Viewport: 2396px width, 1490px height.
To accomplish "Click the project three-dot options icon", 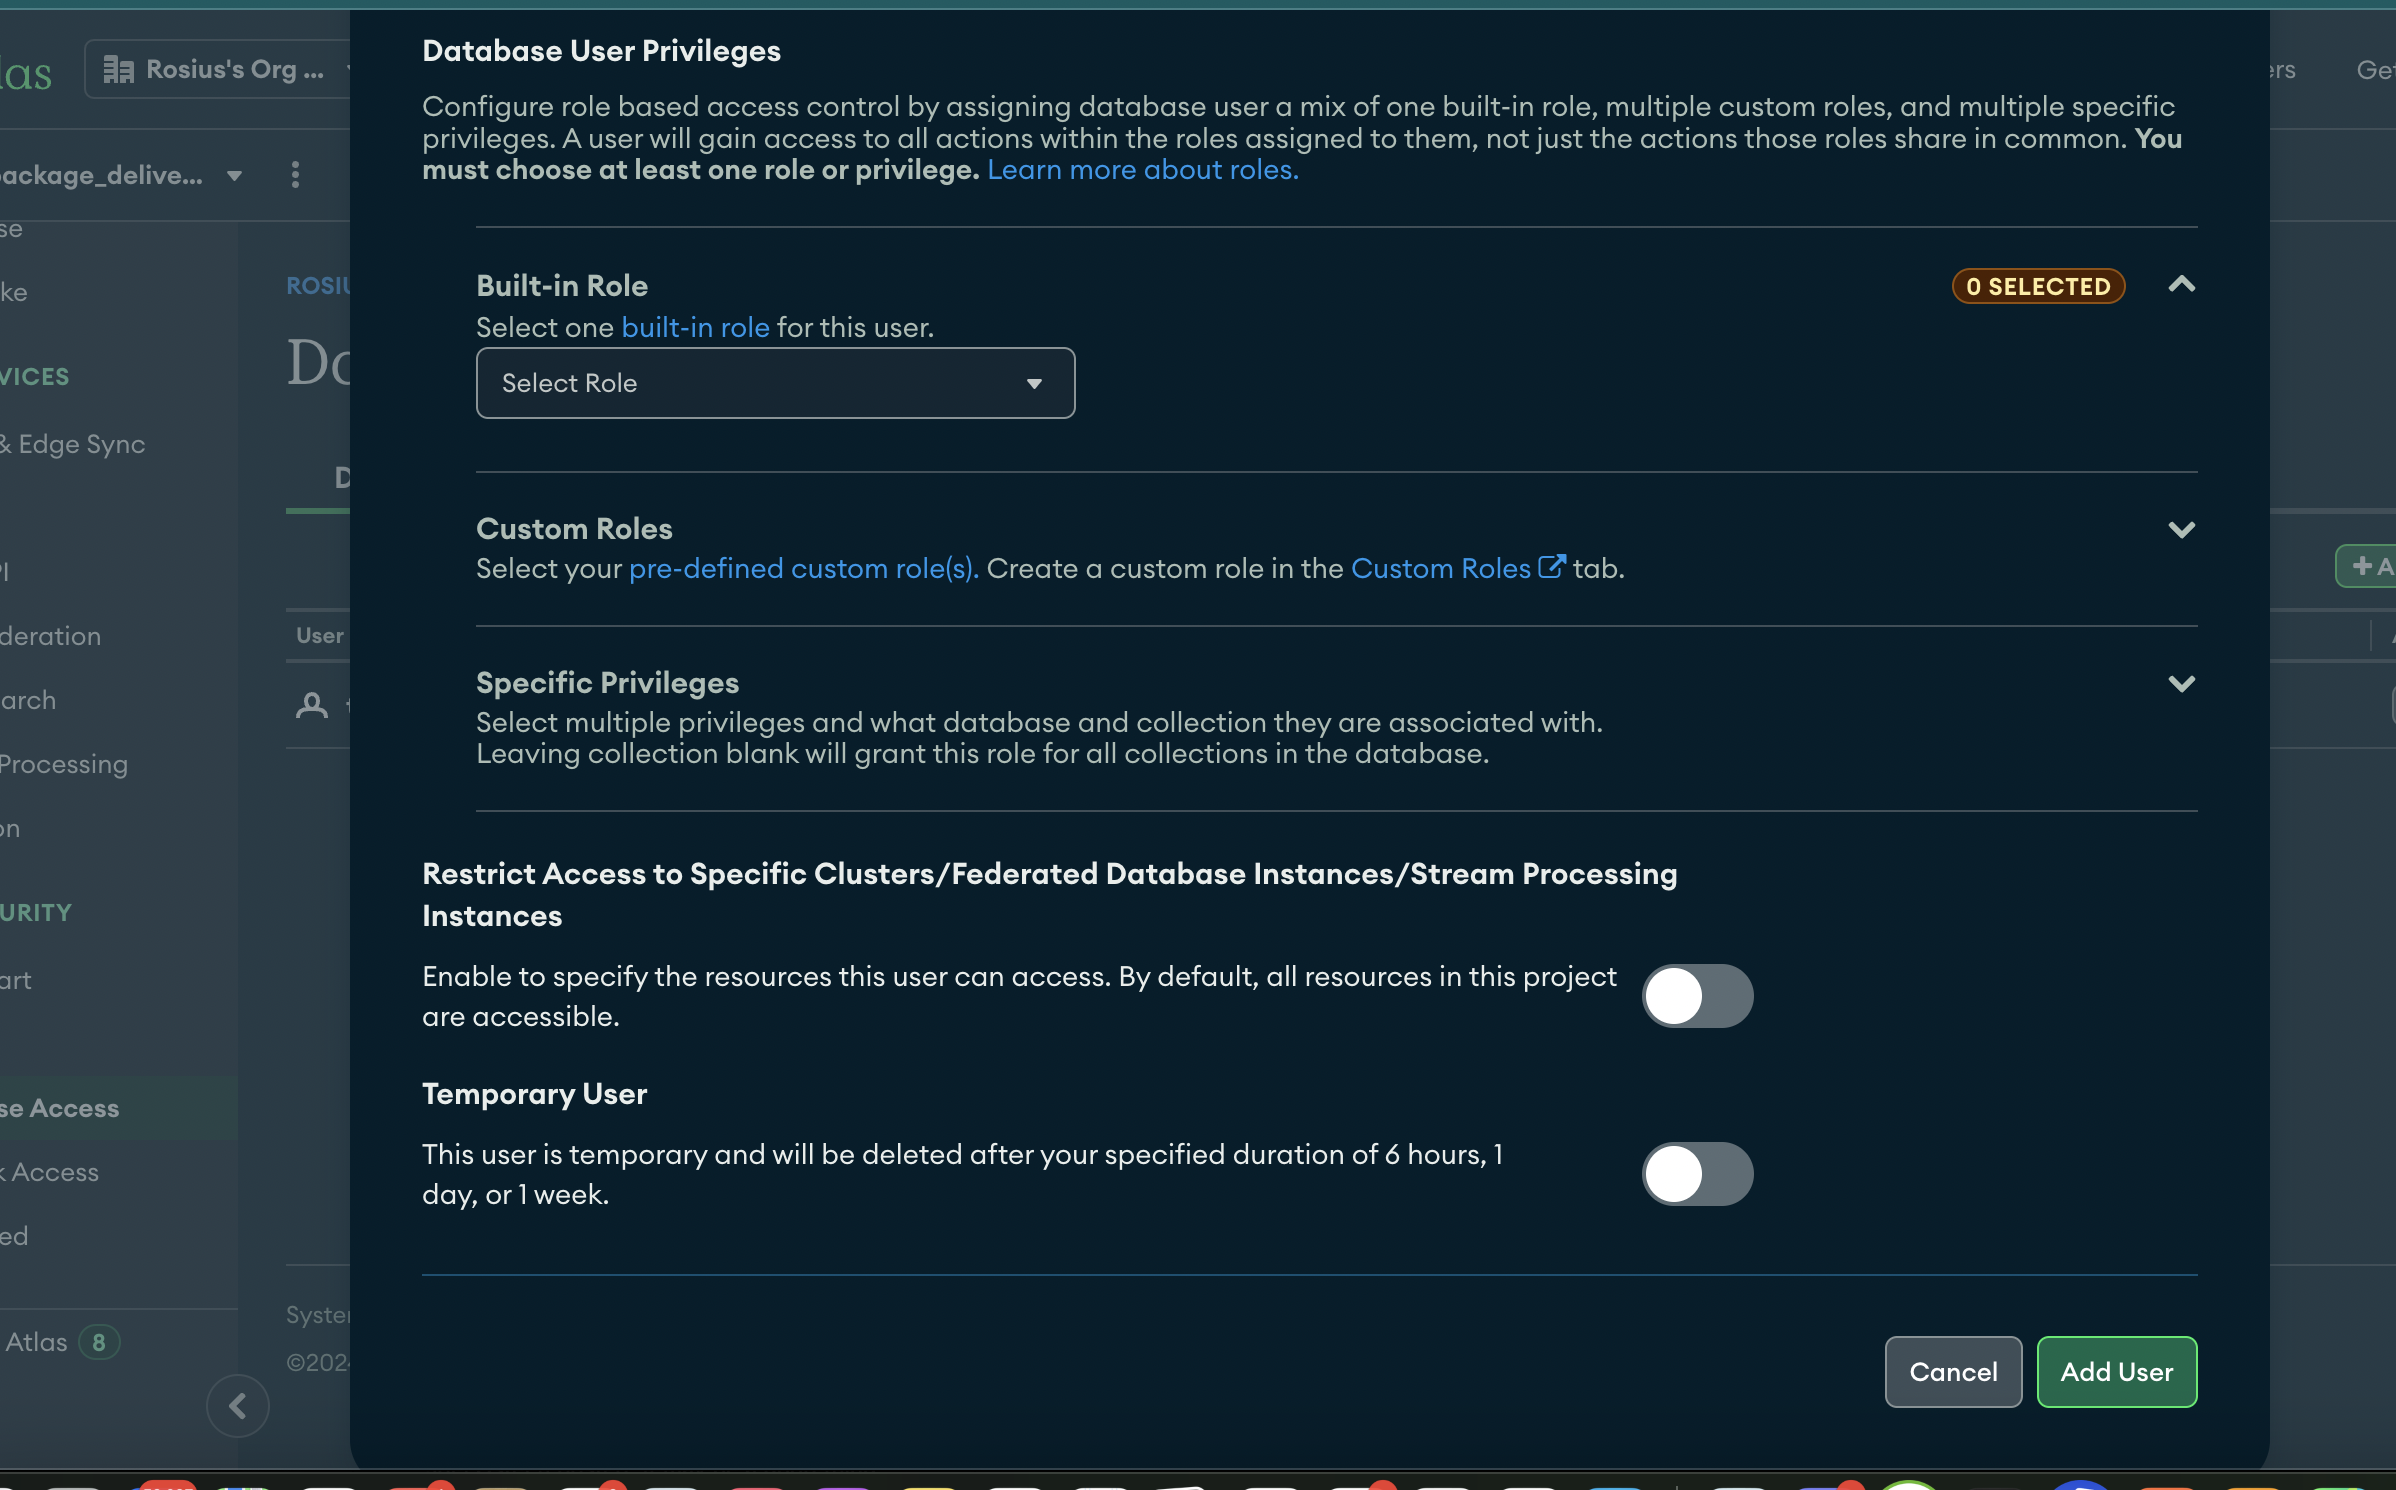I will [295, 175].
